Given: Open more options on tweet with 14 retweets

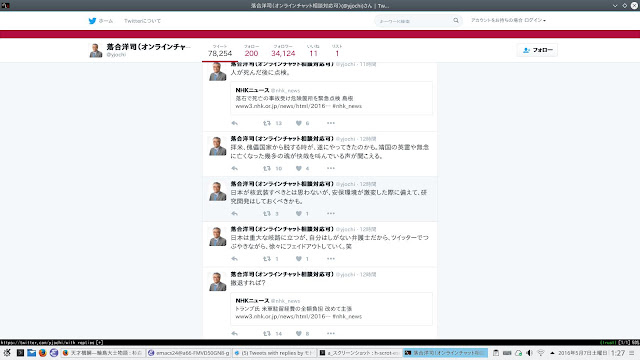Looking at the screenshot, I should (x=331, y=333).
